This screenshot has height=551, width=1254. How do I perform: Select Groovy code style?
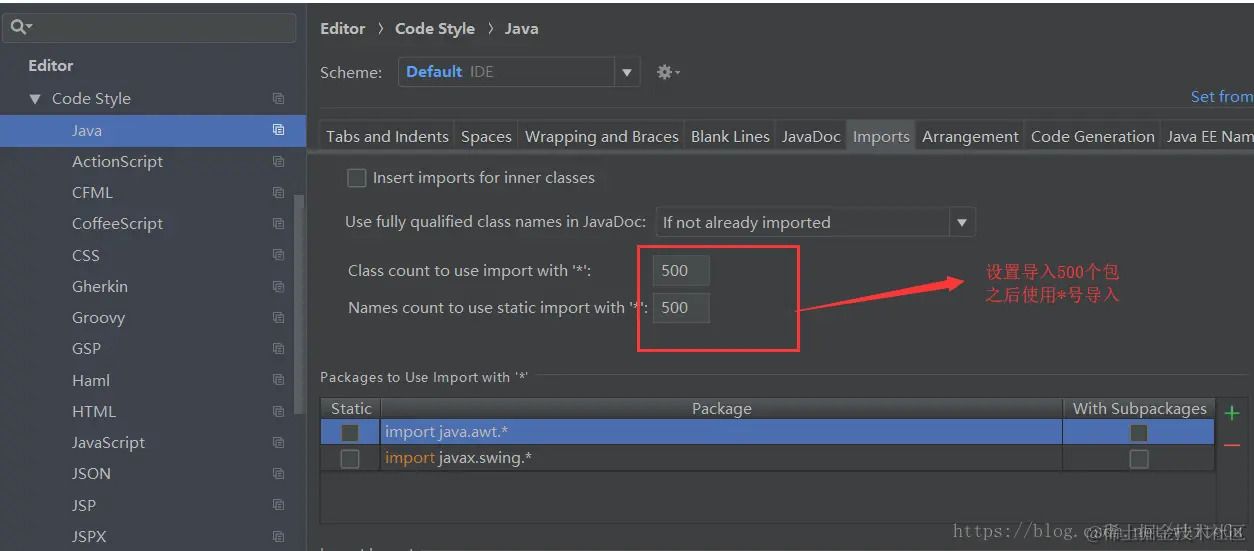[98, 318]
